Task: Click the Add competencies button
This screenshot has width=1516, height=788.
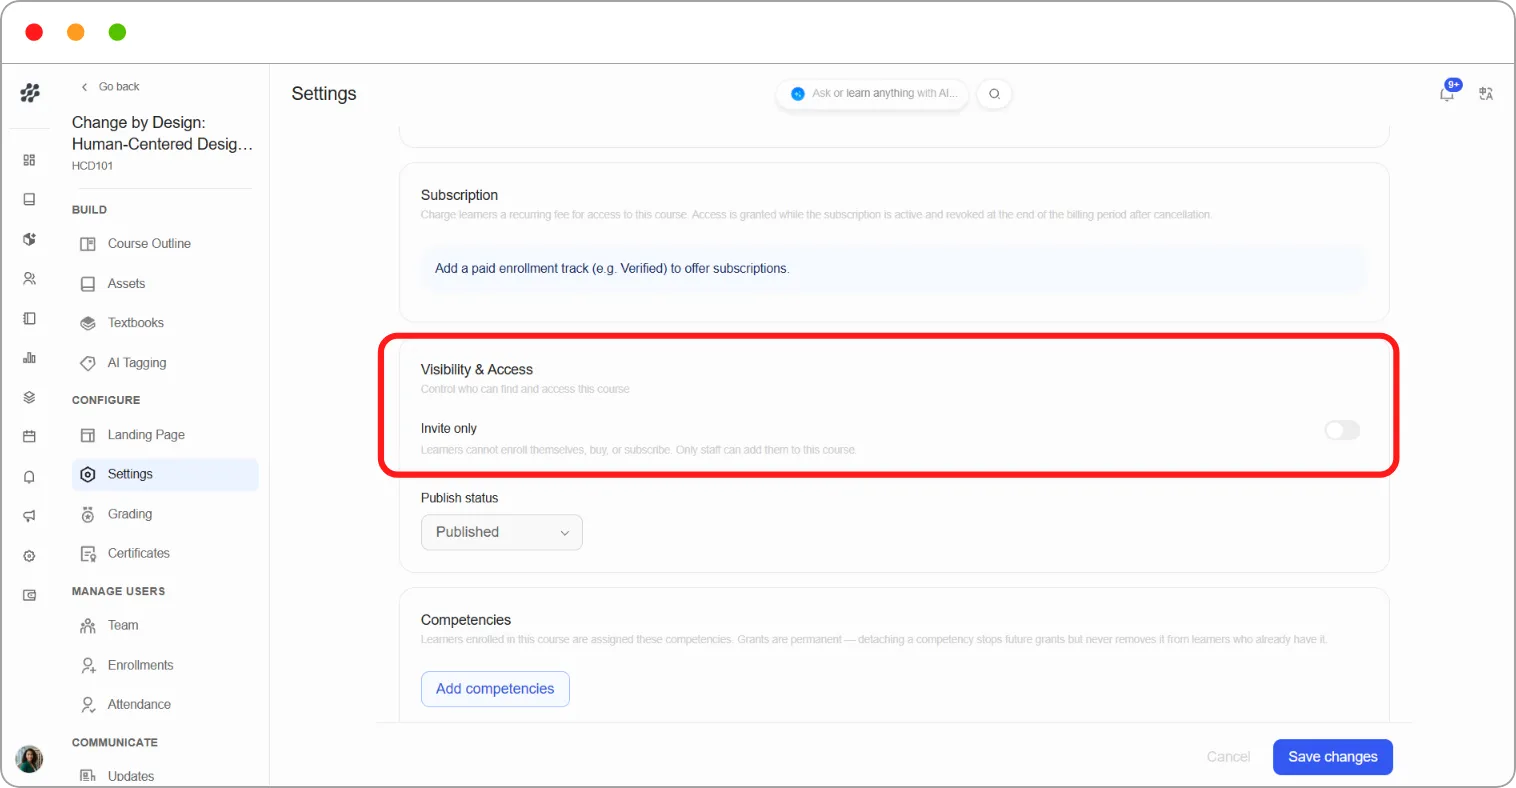Action: pyautogui.click(x=495, y=689)
